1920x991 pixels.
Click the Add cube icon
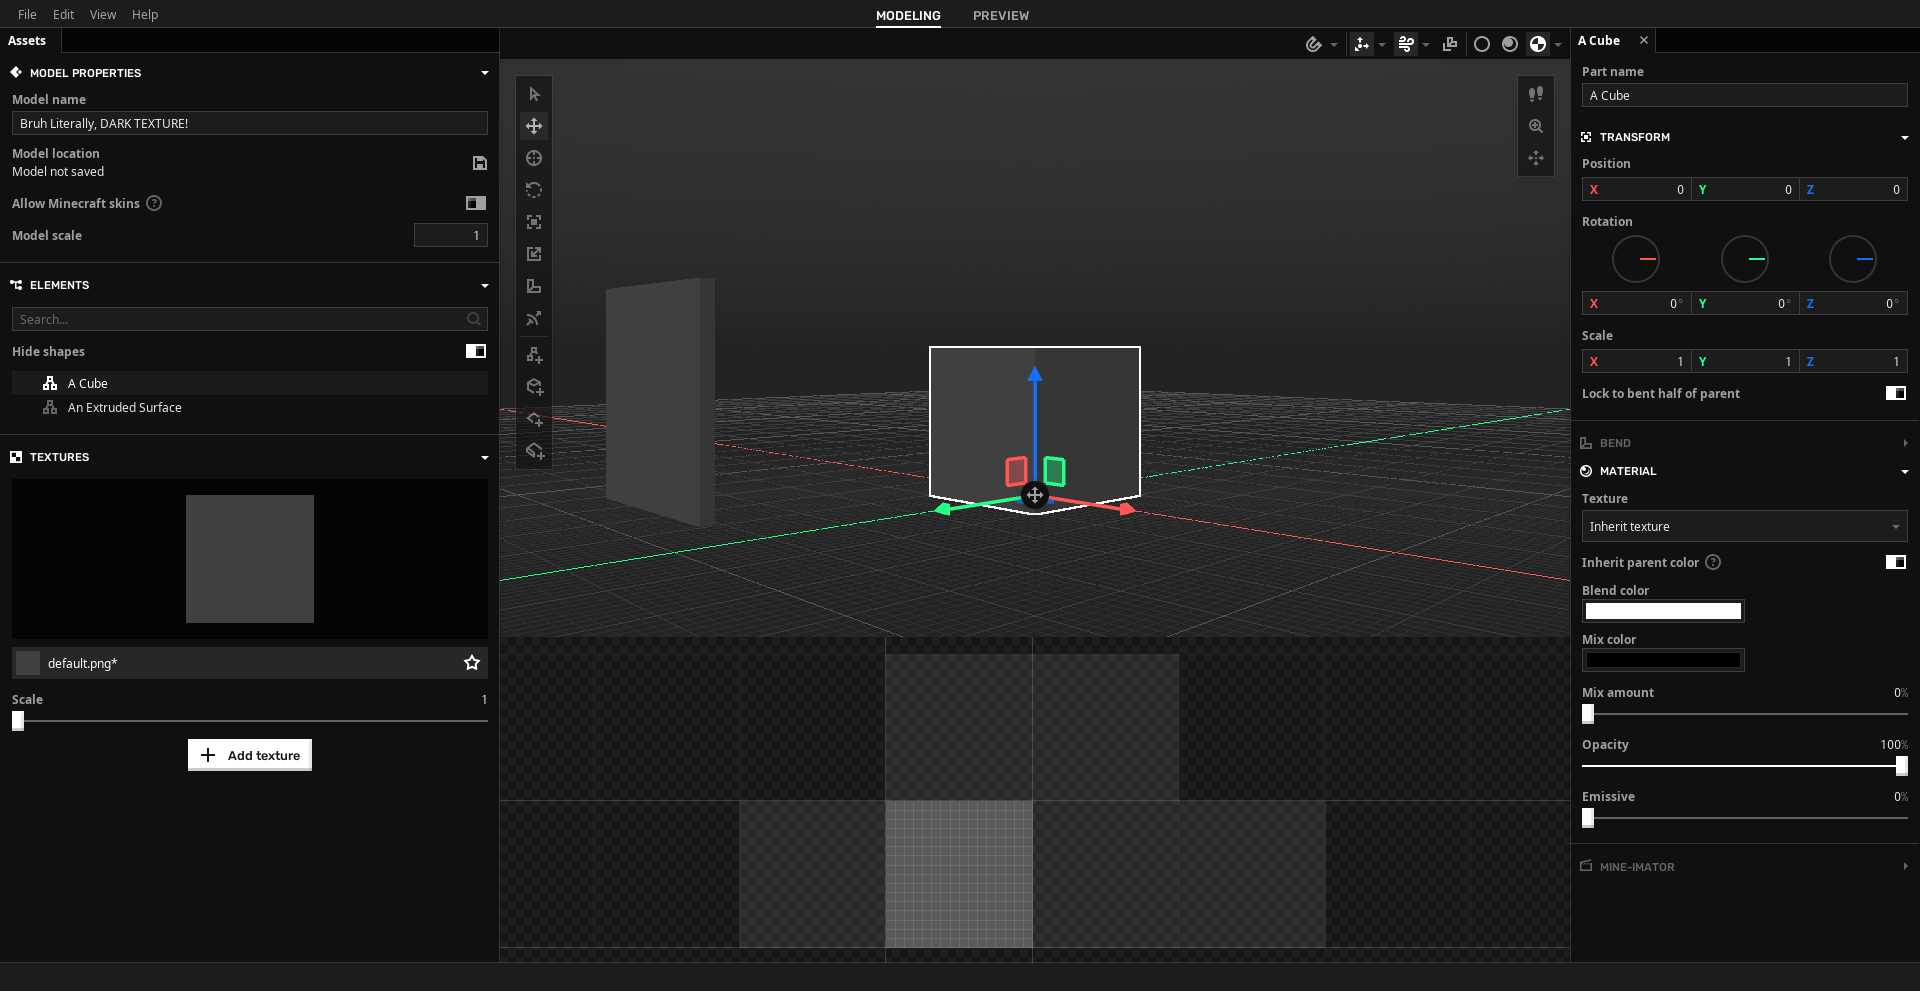[x=534, y=387]
